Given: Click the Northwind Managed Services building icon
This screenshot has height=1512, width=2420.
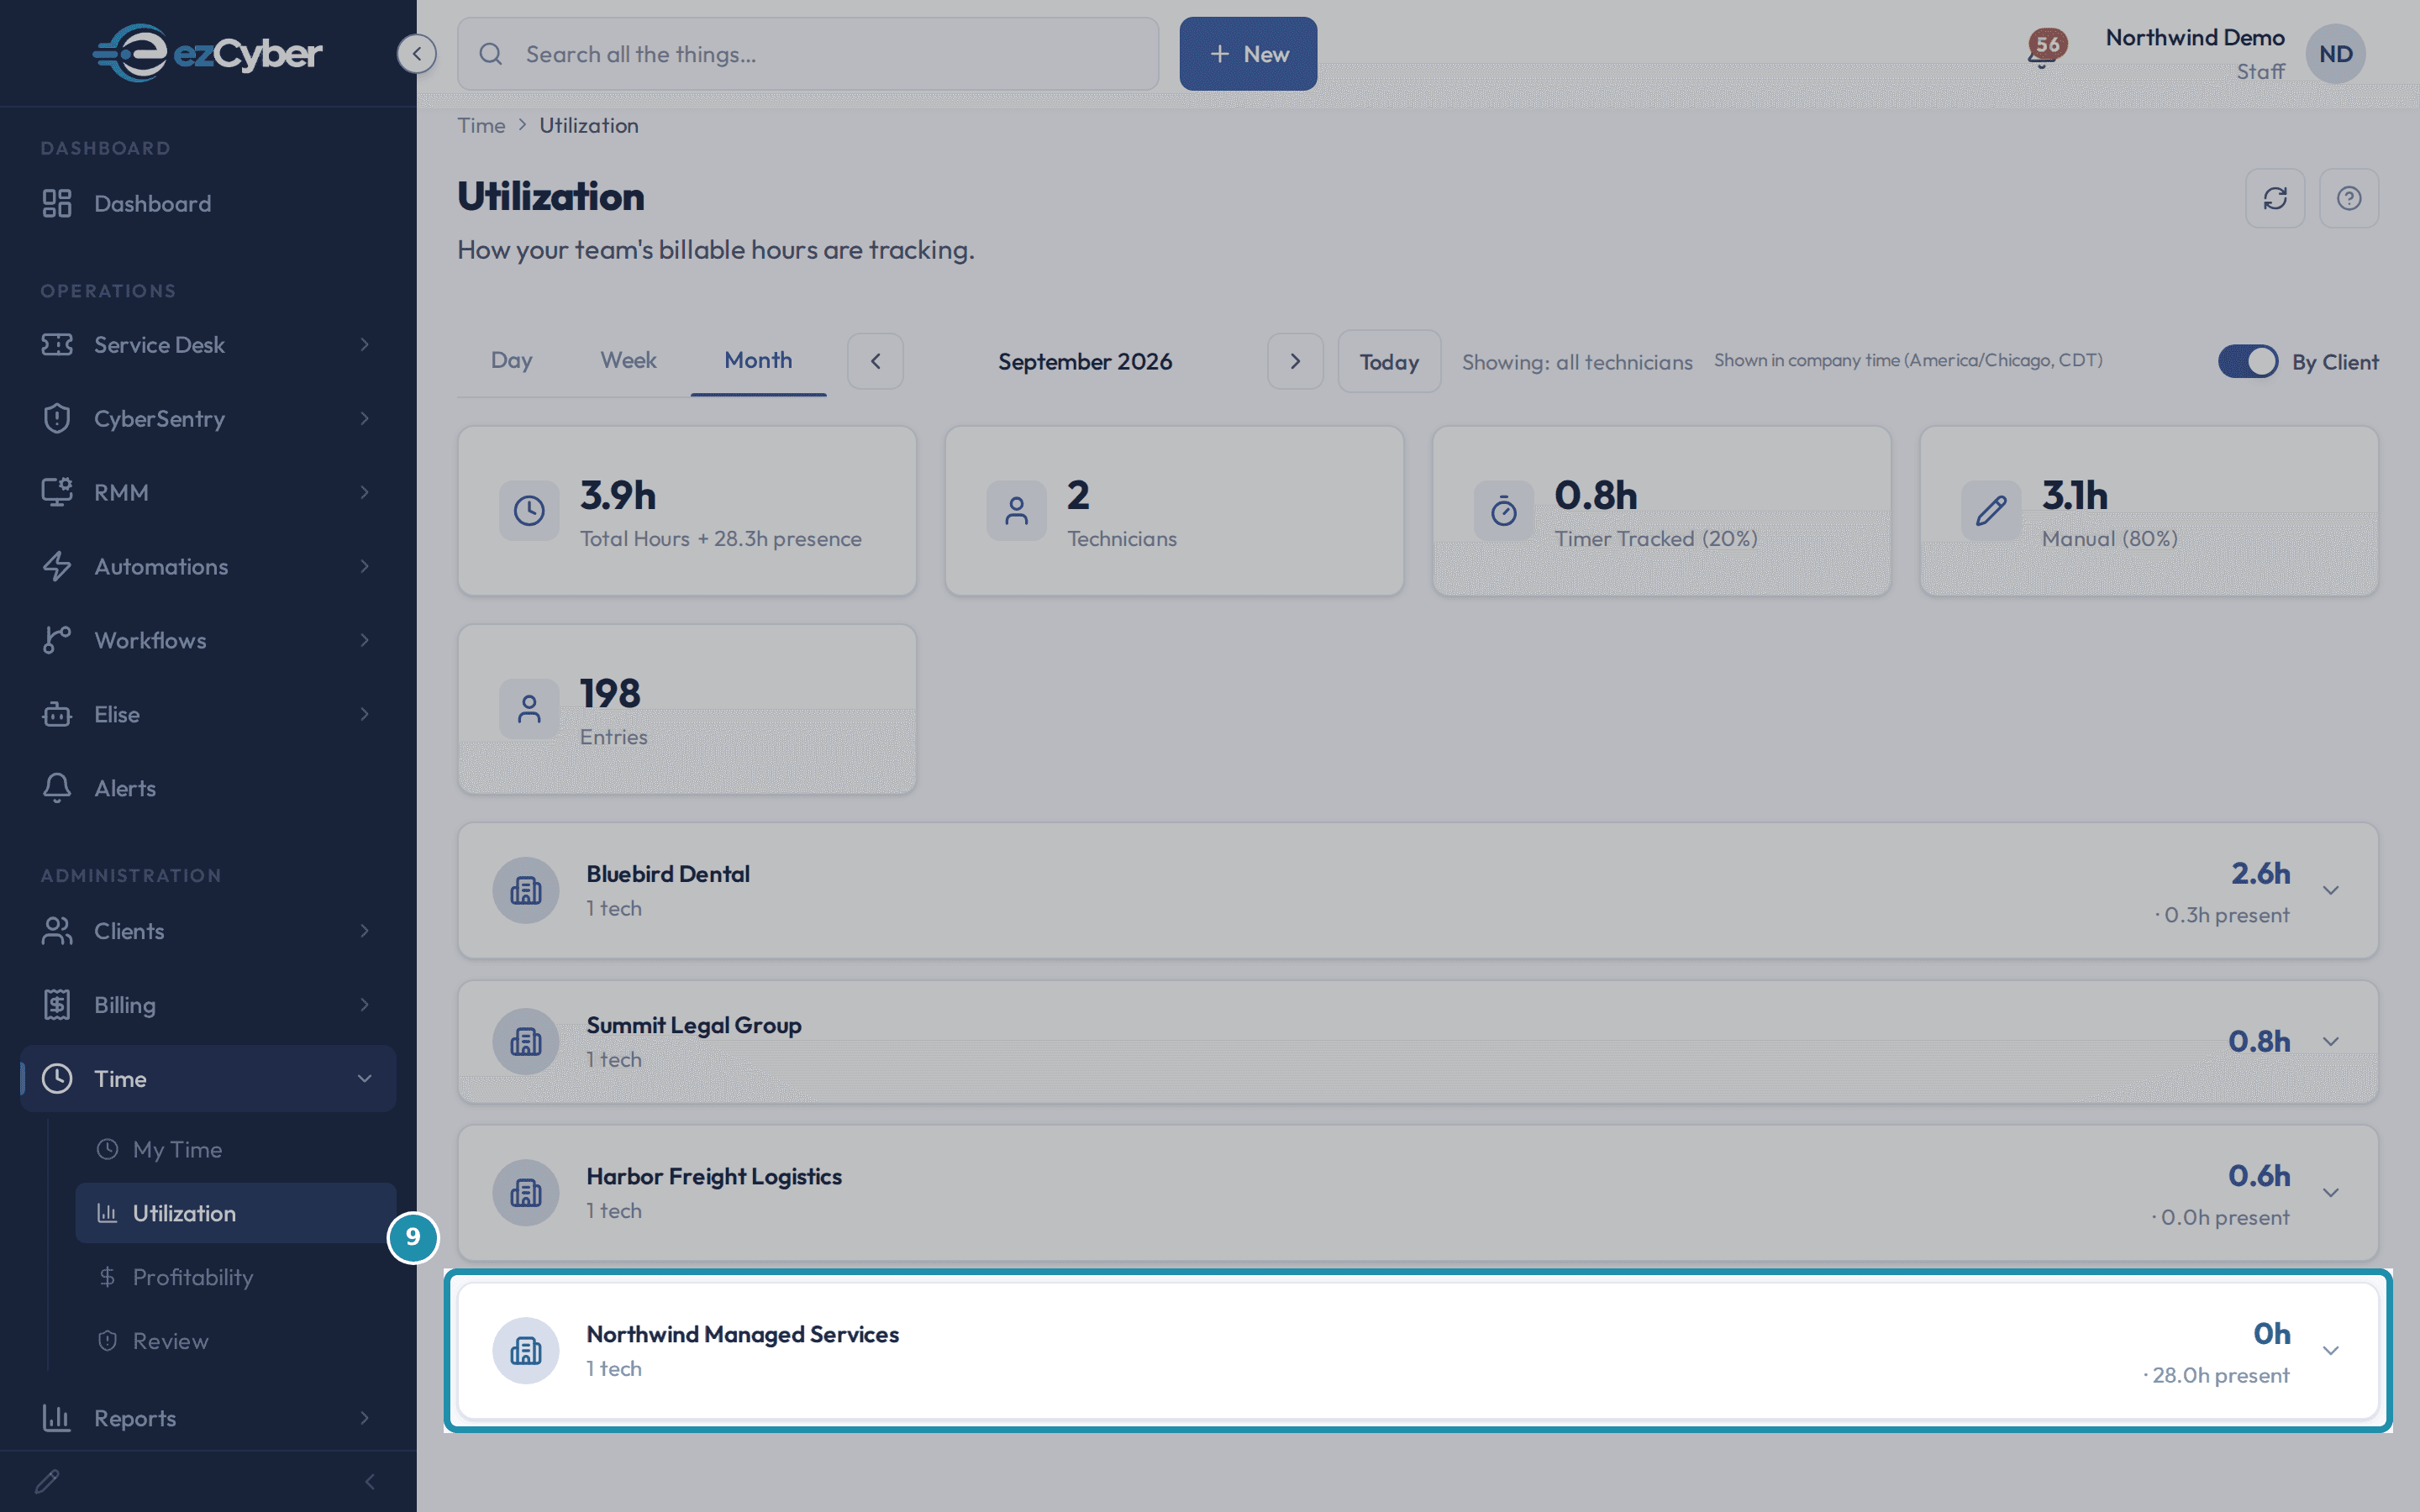Looking at the screenshot, I should pyautogui.click(x=526, y=1351).
